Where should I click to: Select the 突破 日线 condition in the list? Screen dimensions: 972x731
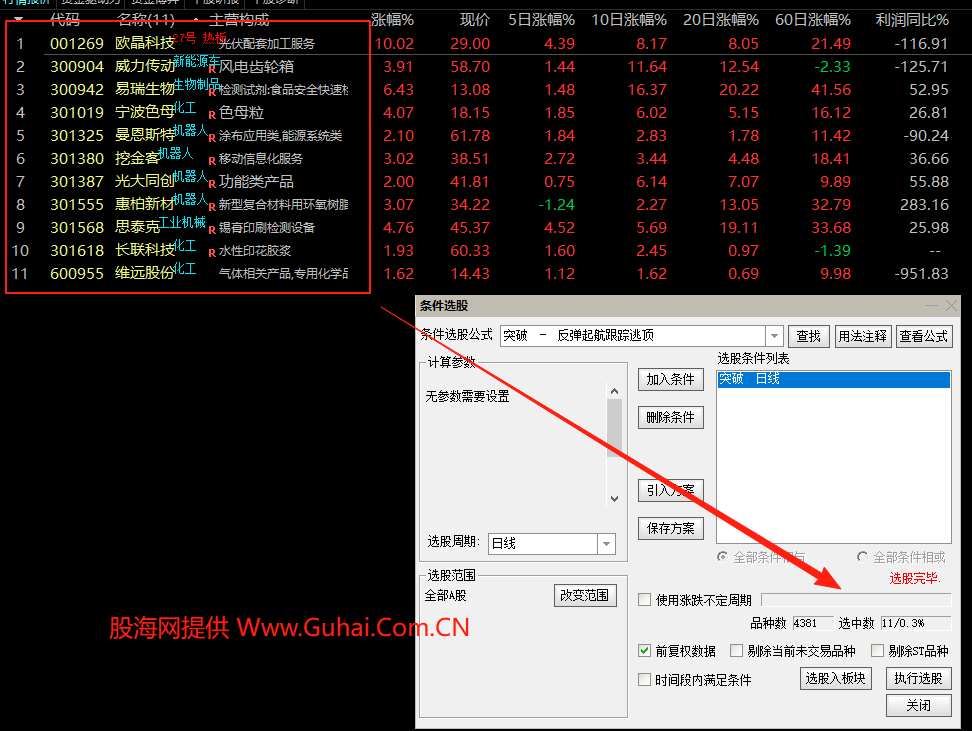(x=834, y=379)
